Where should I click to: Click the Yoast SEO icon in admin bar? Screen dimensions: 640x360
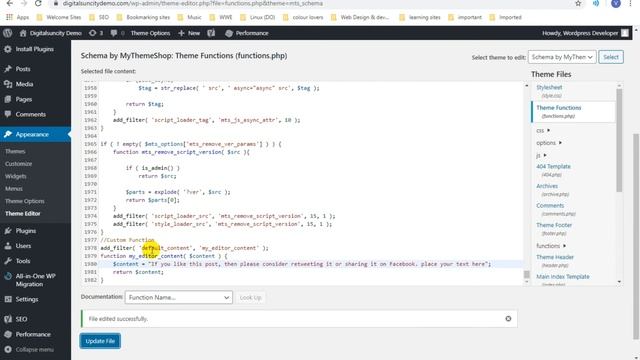coord(211,33)
